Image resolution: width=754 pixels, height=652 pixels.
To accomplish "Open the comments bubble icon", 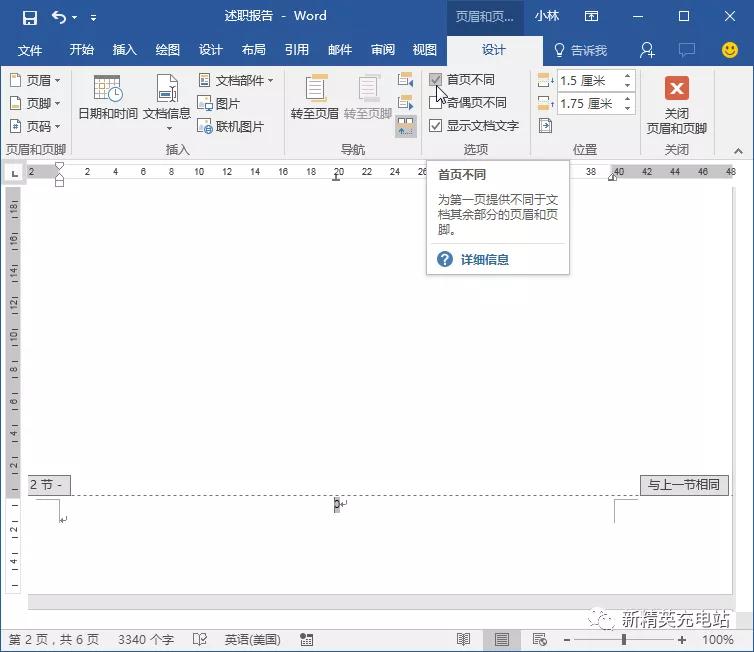I will [x=687, y=50].
